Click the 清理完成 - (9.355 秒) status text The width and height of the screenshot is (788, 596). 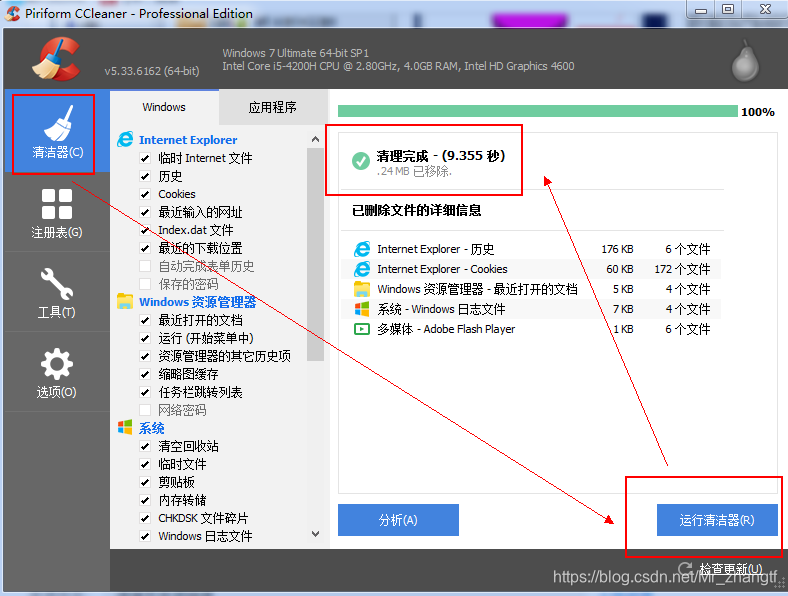click(x=441, y=156)
